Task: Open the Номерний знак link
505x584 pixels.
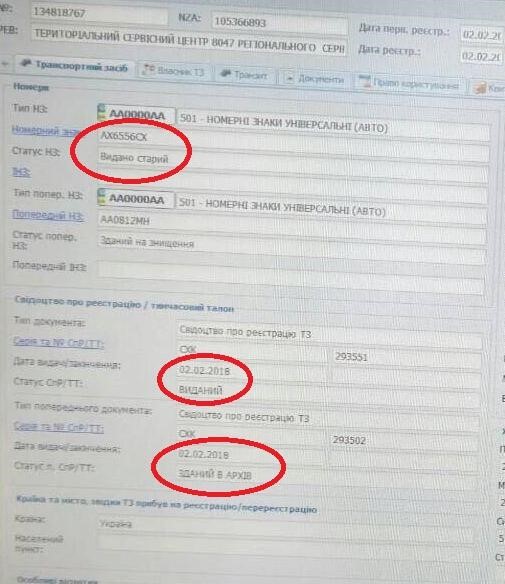Action: pos(46,130)
